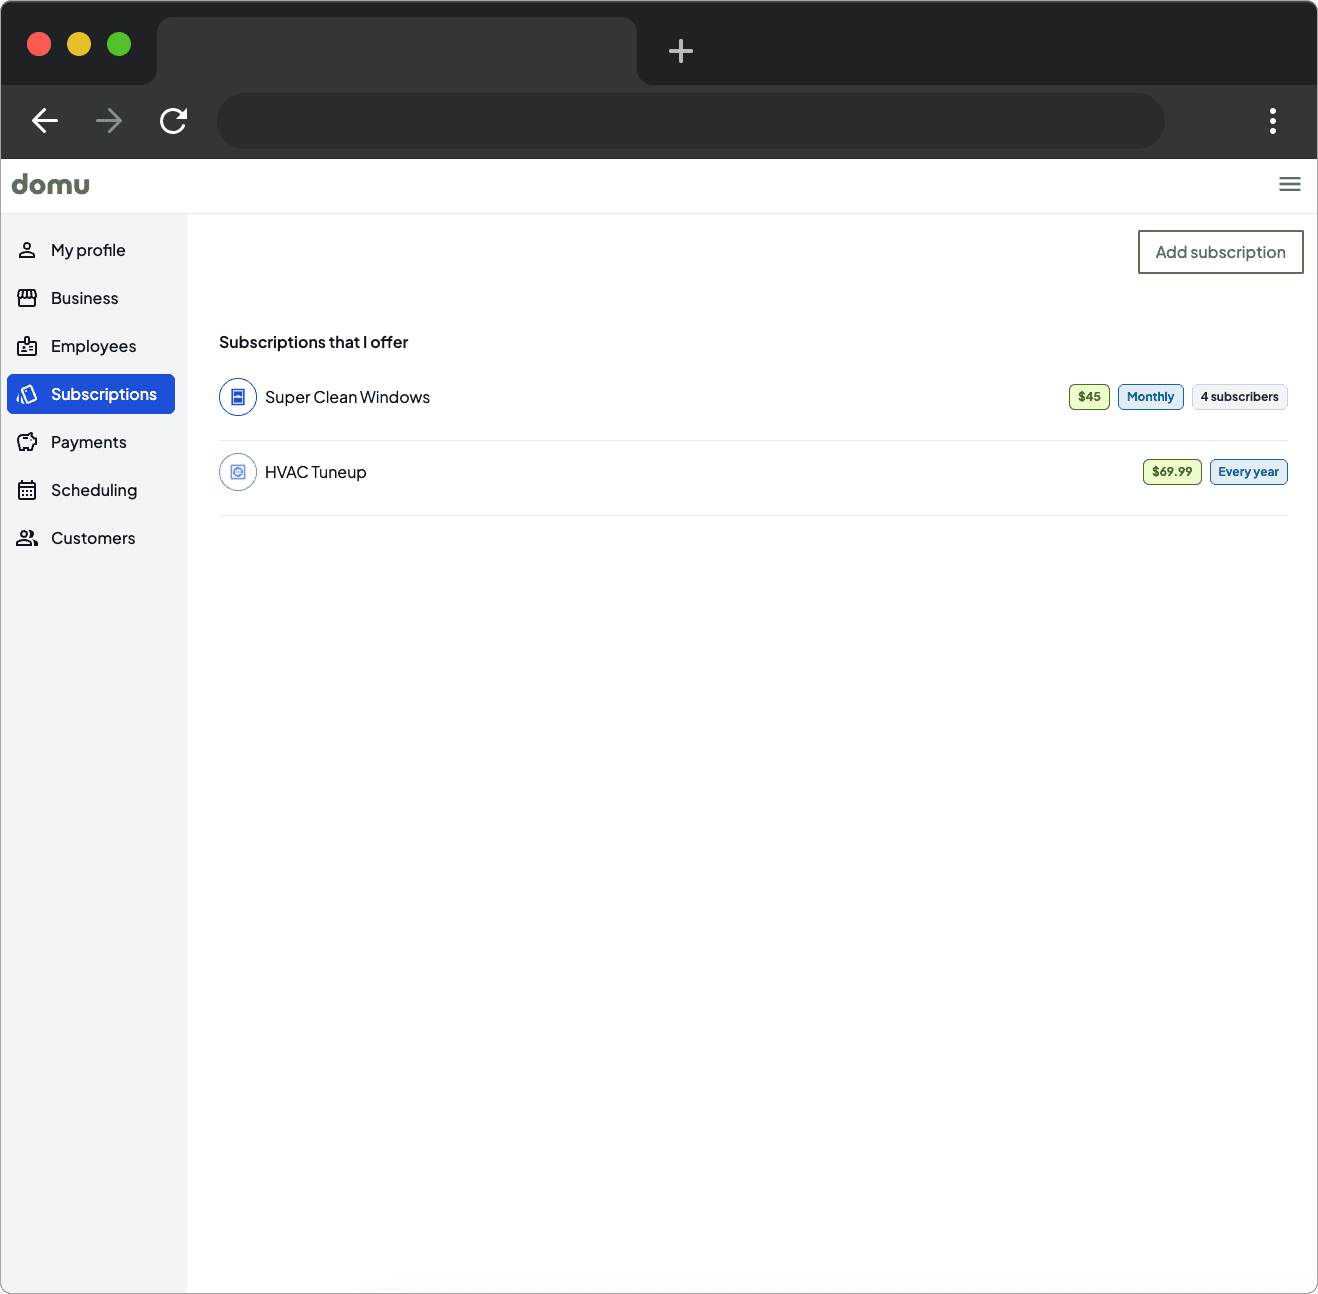Go to the Business section
The width and height of the screenshot is (1318, 1294).
tap(91, 298)
